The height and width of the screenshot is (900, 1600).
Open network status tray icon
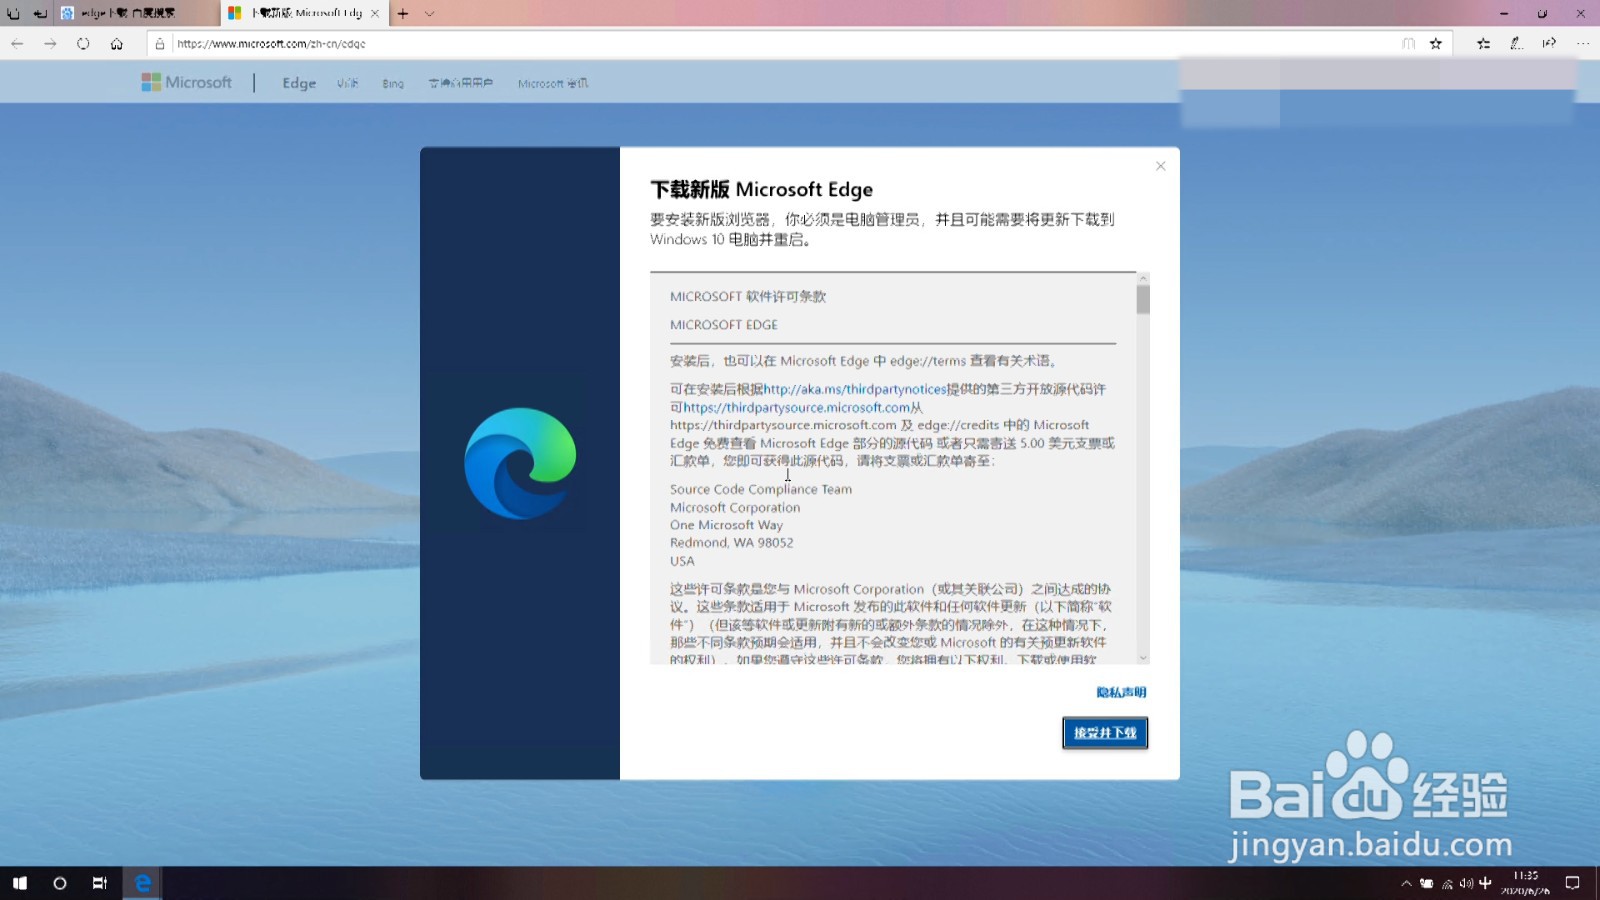1447,883
